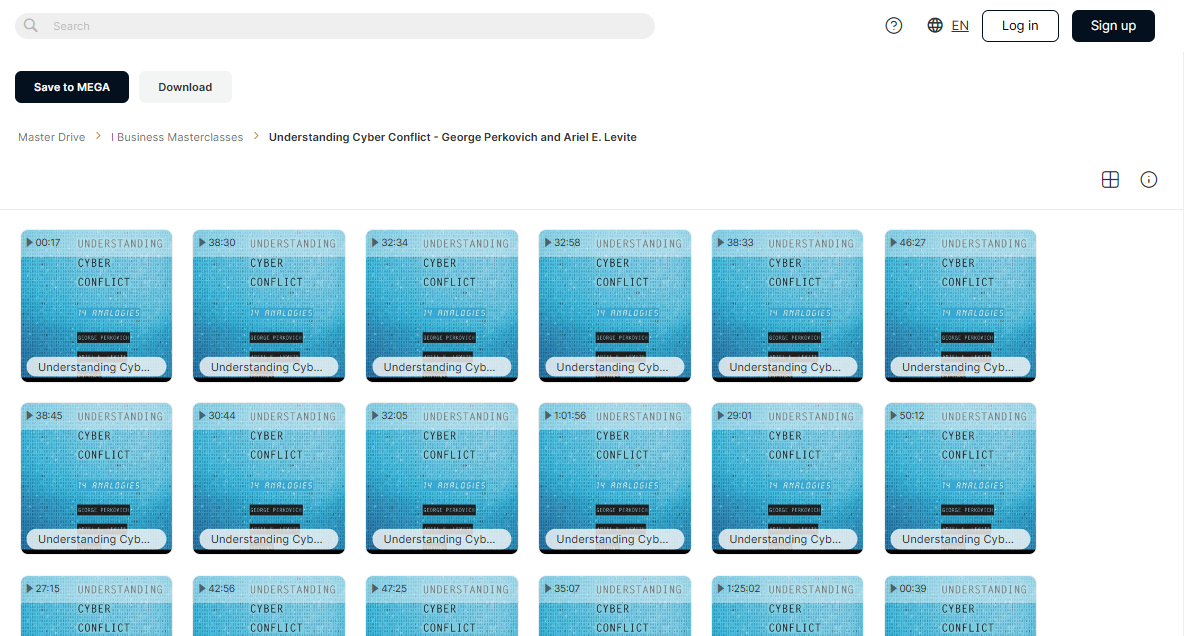Open I Business Masterclasses breadcrumb
Viewport: 1184px width, 636px height.
point(177,137)
